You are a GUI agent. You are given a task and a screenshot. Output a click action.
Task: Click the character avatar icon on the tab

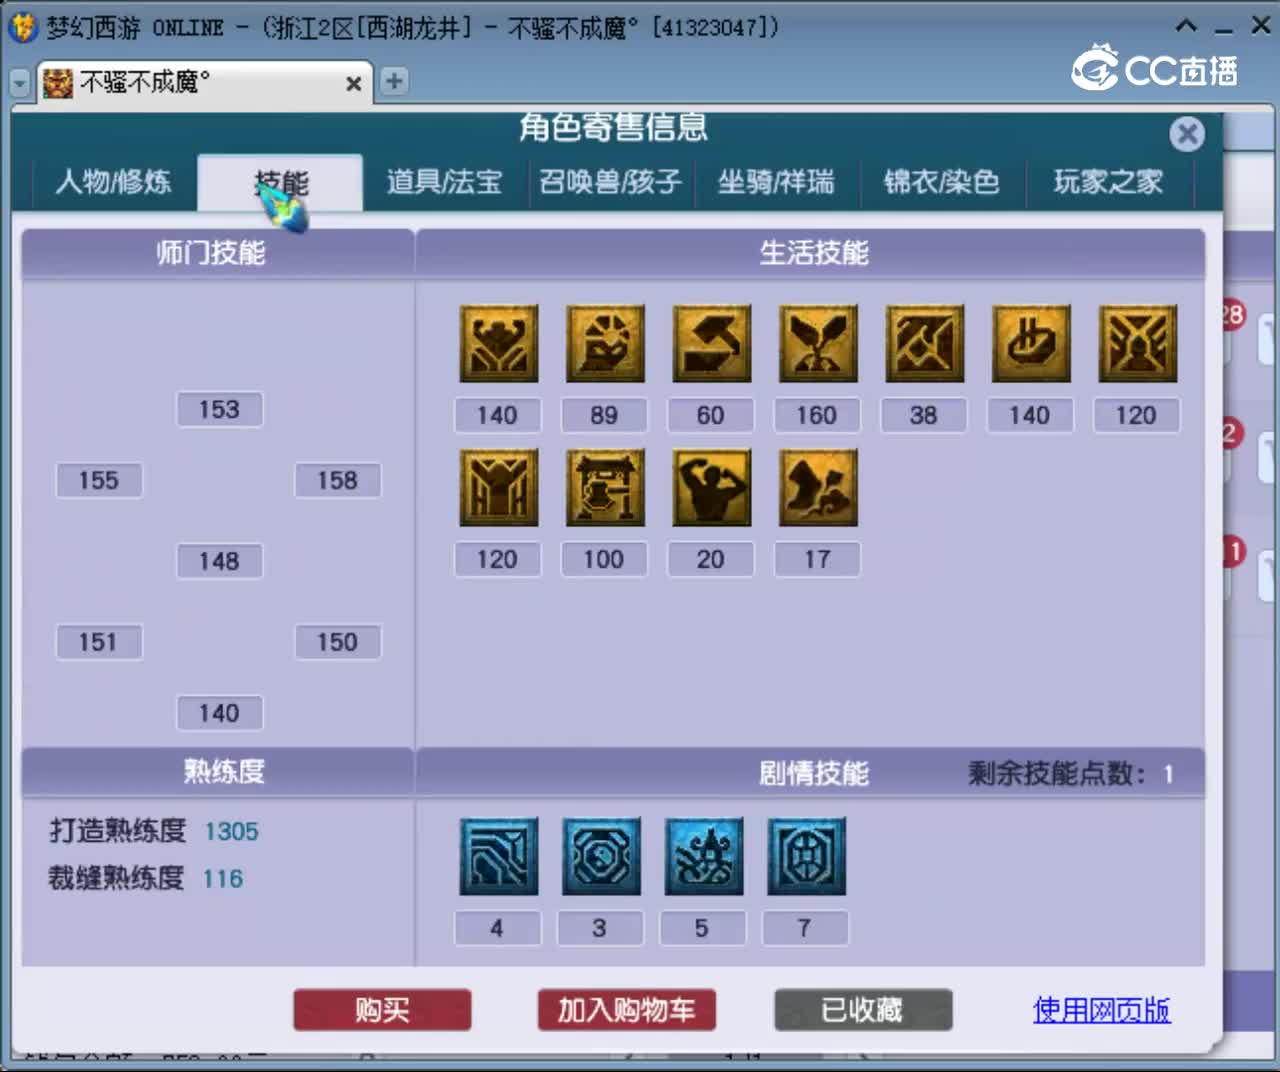58,83
